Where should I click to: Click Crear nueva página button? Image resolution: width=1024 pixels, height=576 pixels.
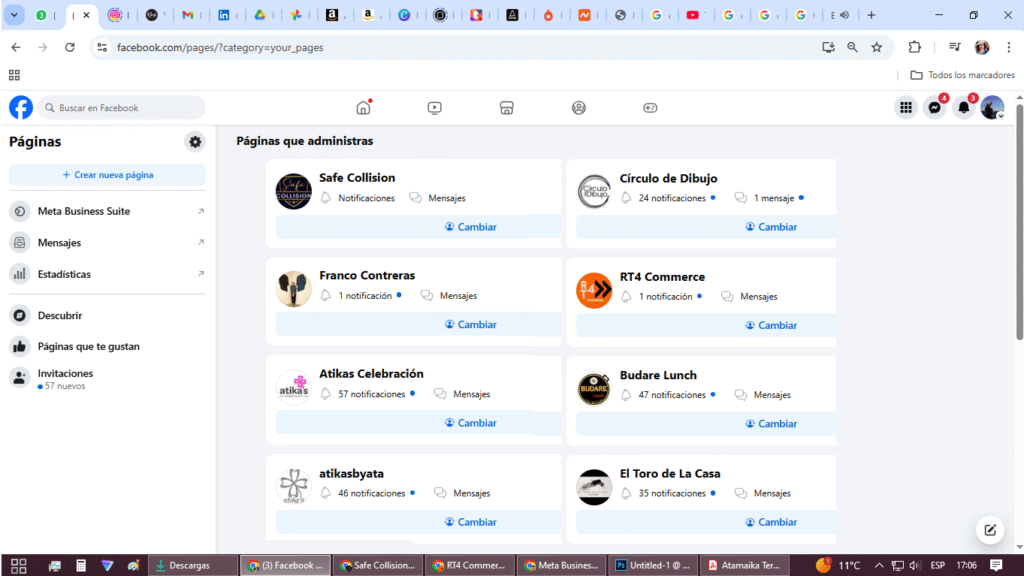(108, 175)
